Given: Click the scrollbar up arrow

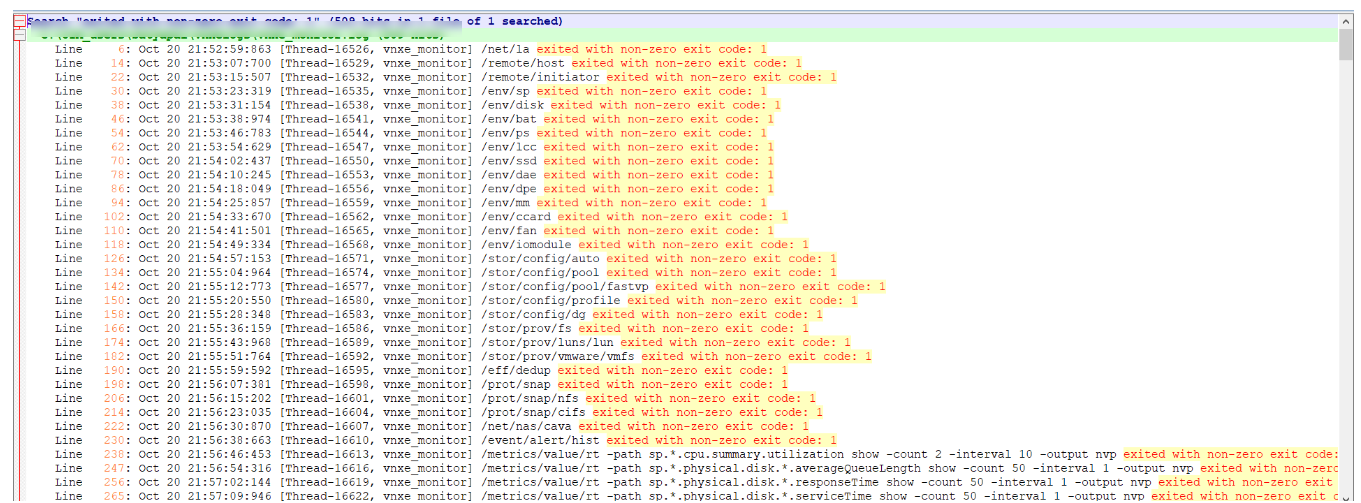Looking at the screenshot, I should pos(1345,20).
